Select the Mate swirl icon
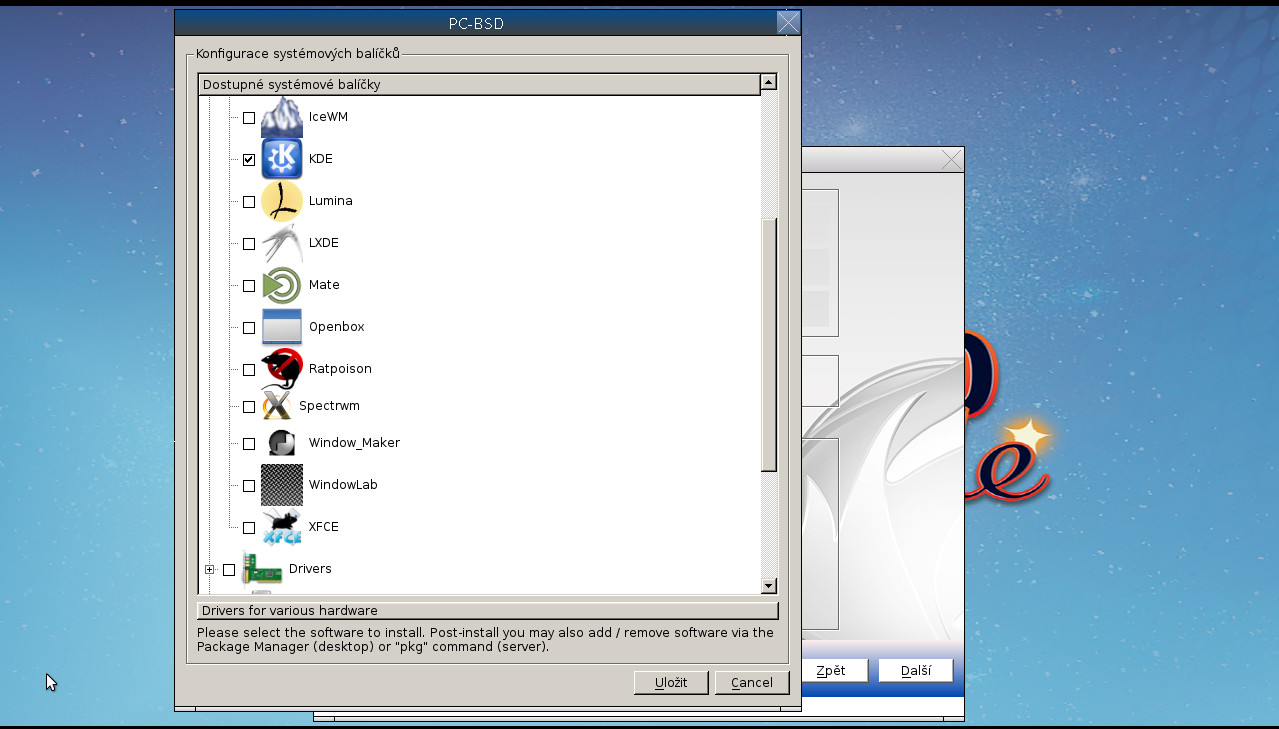1279x729 pixels. tap(281, 284)
